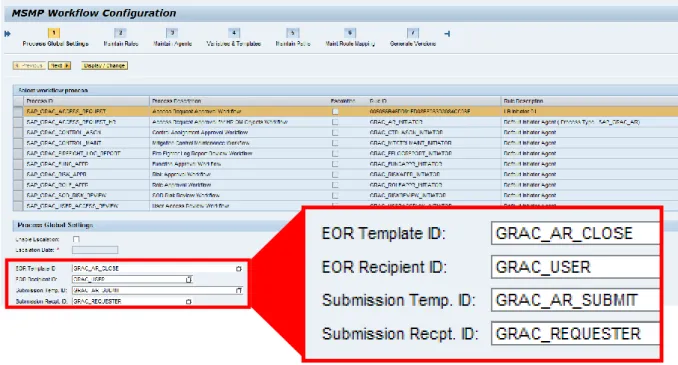
Task: Select row marker for SAP_GRAC_FIREFIGHT_LOG_REPORT
Action: [x=18, y=154]
